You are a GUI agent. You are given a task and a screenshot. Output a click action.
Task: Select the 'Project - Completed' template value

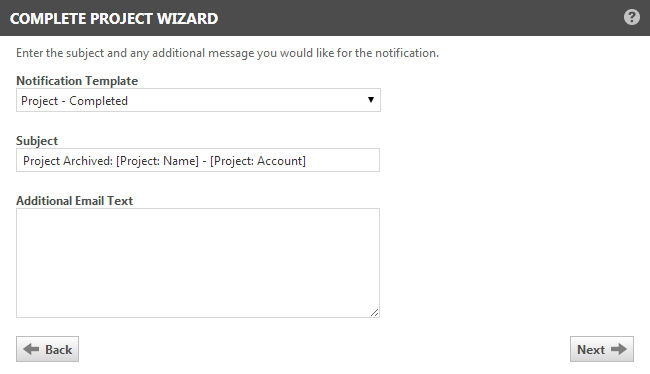tap(75, 101)
